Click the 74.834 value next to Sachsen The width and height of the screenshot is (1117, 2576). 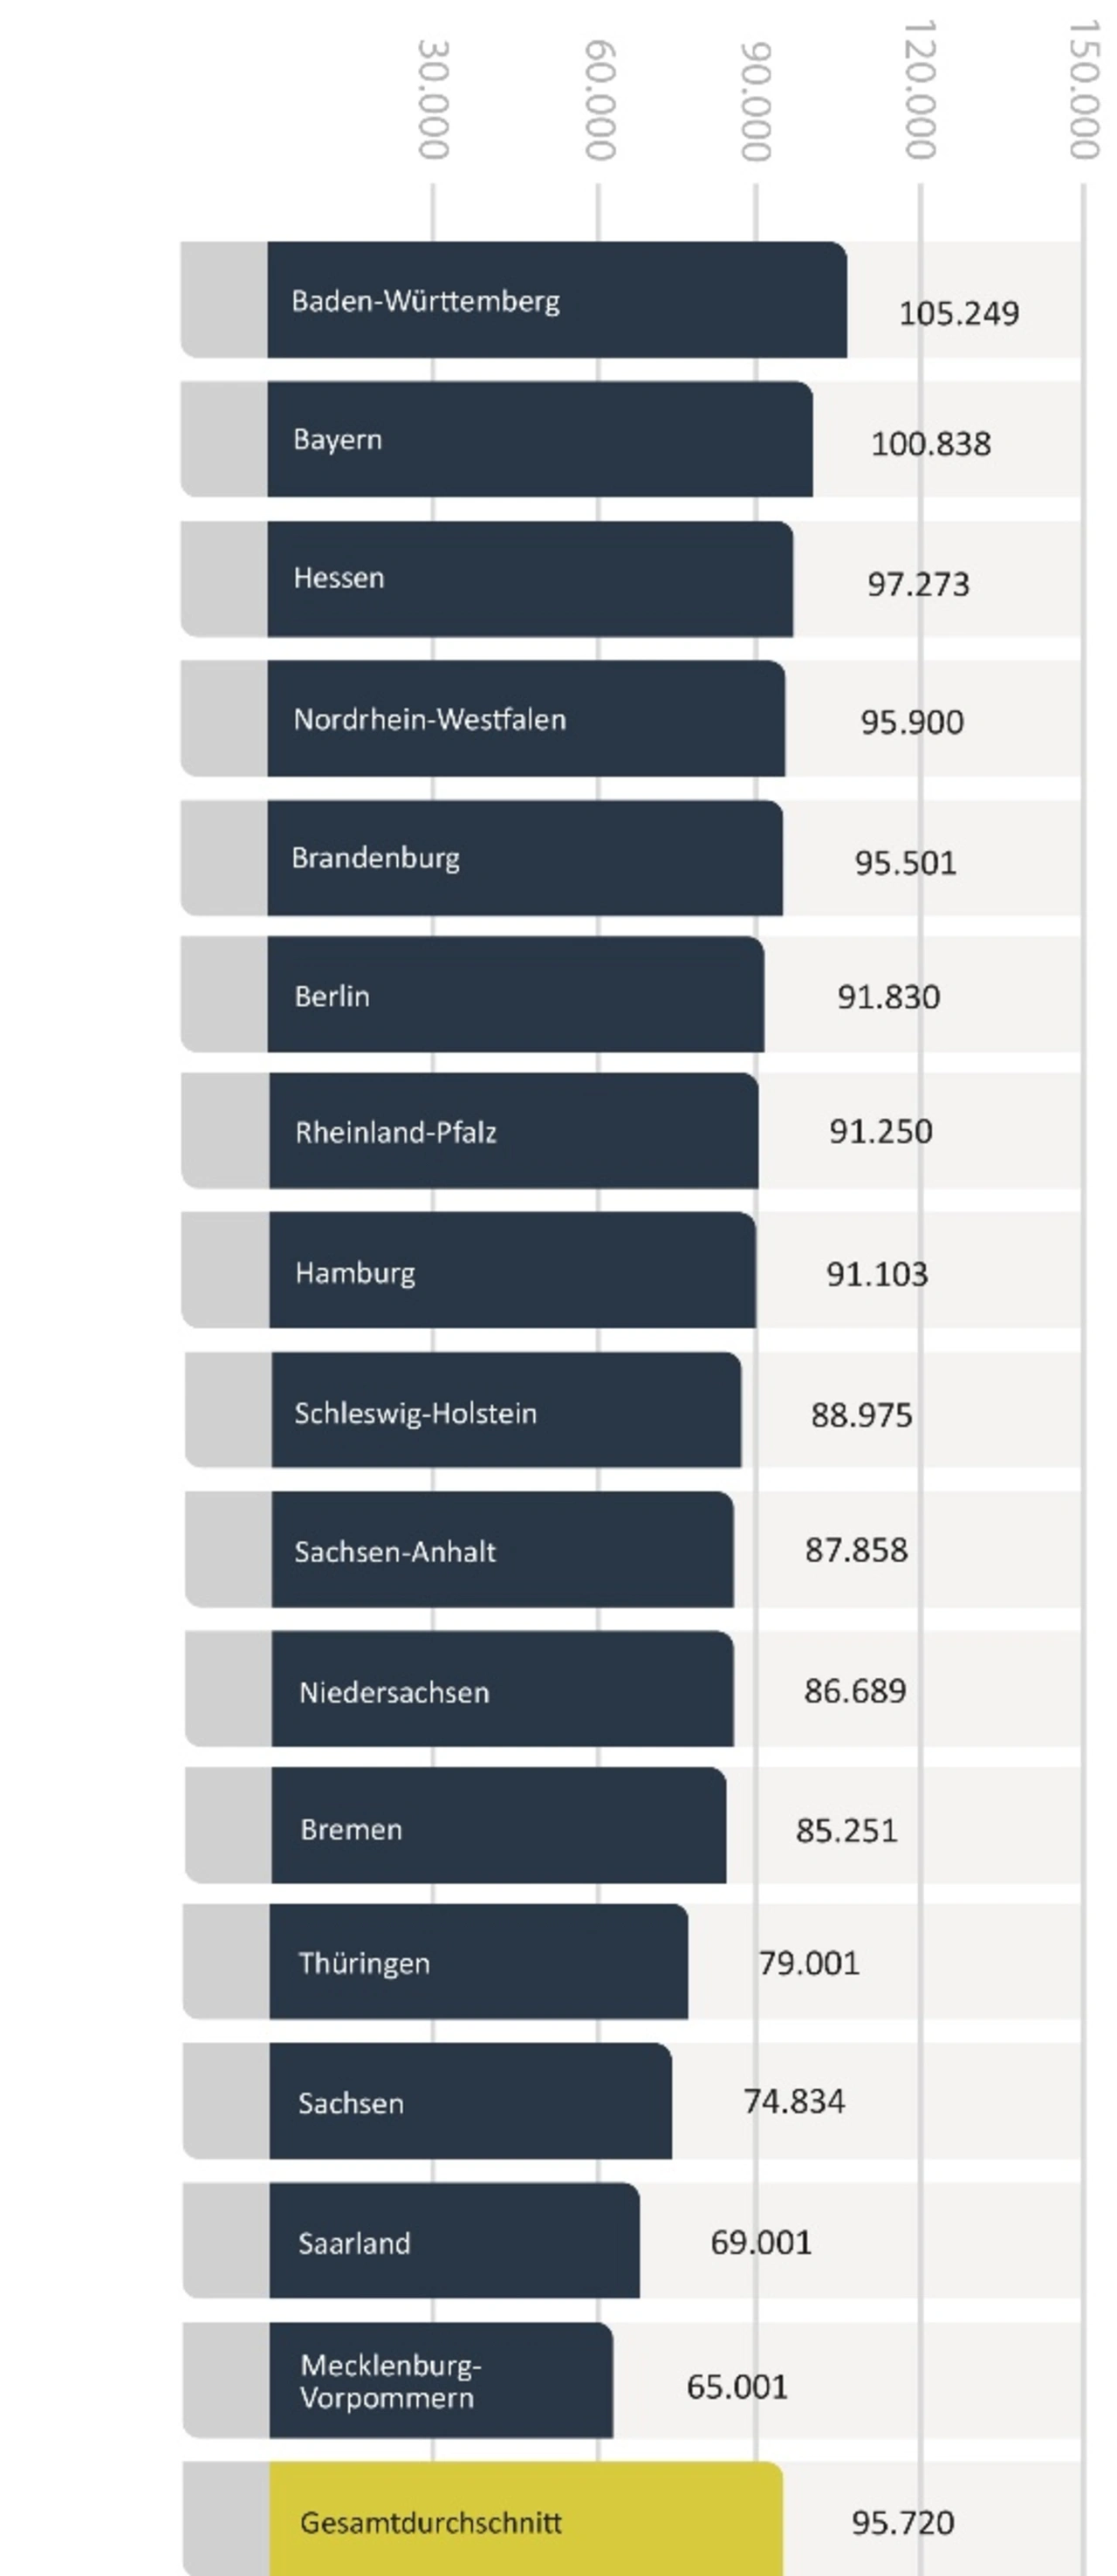click(793, 2101)
